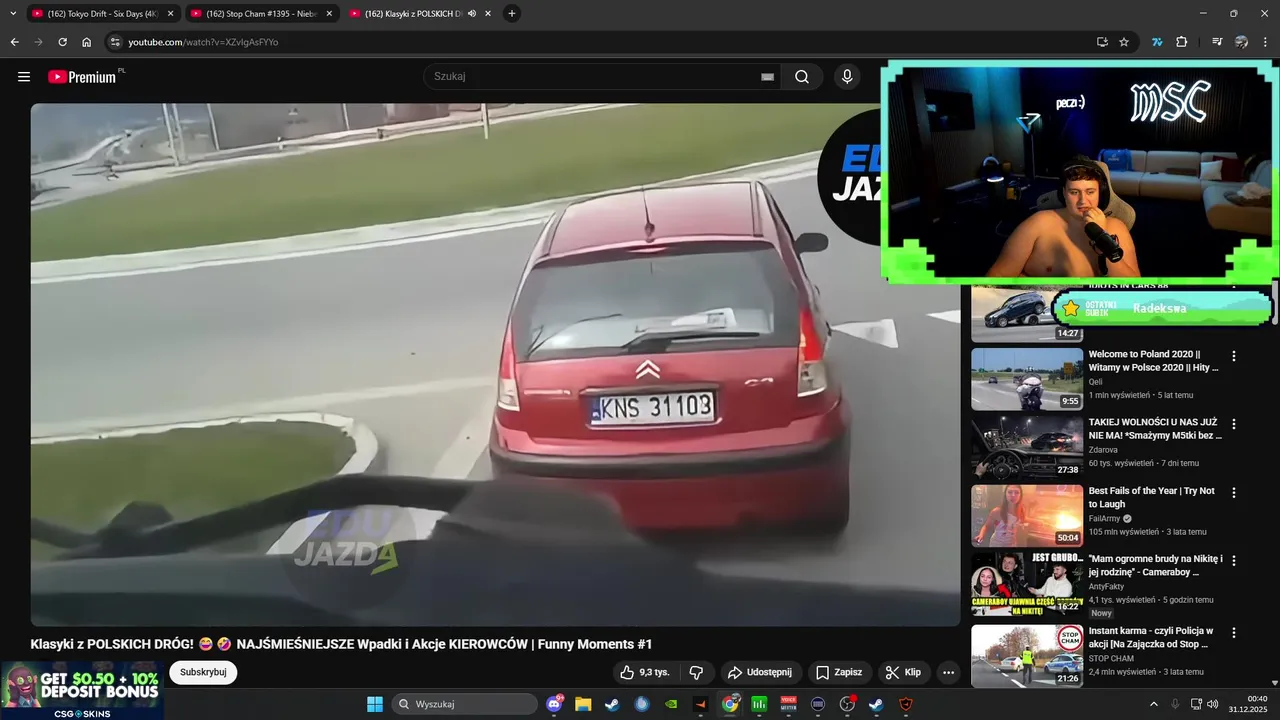The width and height of the screenshot is (1280, 720).
Task: Visit the FailArmy channel name
Action: [1105, 519]
